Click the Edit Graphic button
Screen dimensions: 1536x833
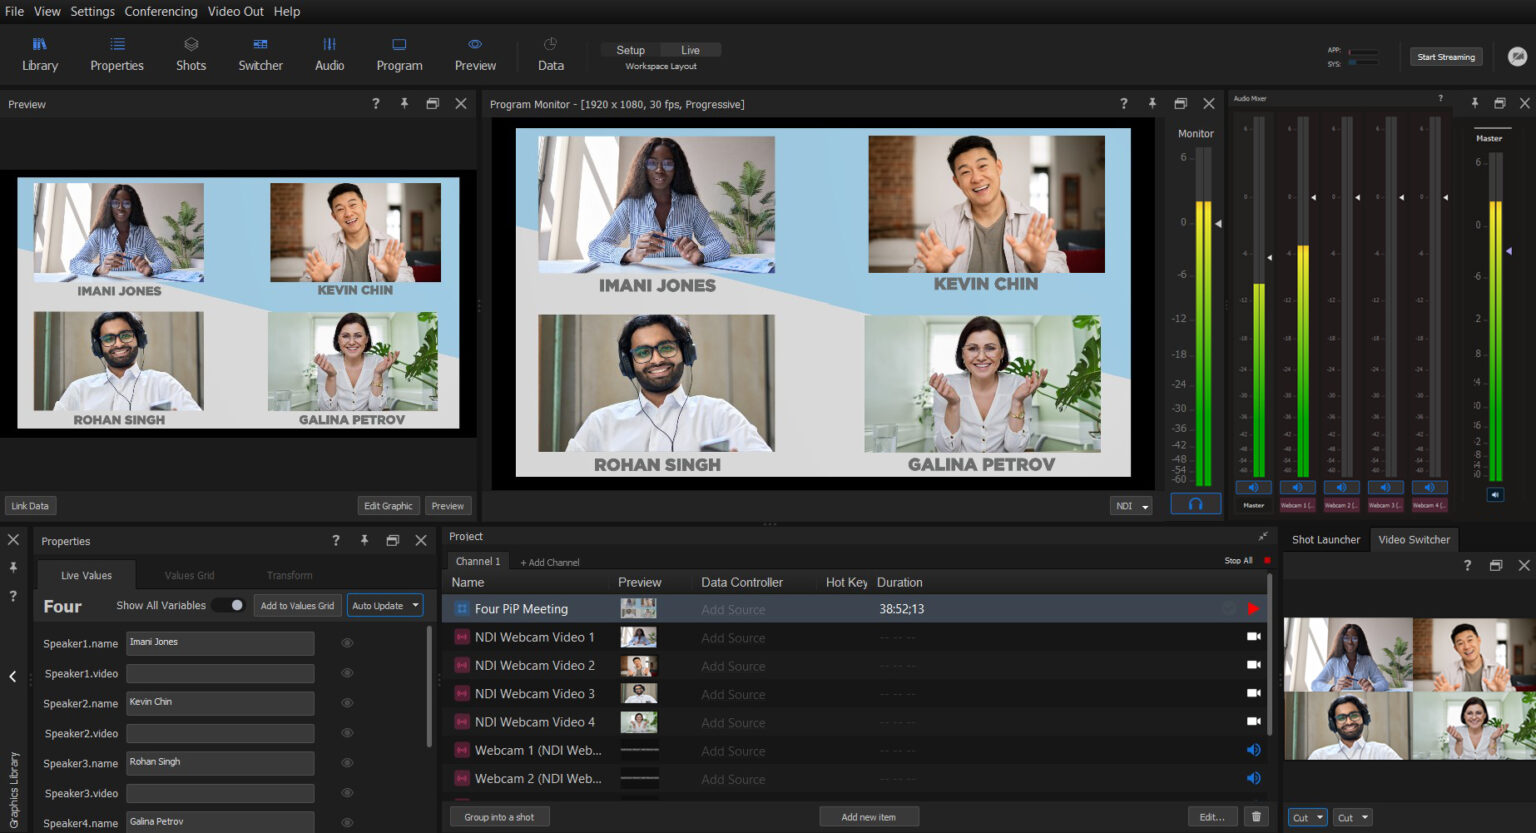pos(388,505)
